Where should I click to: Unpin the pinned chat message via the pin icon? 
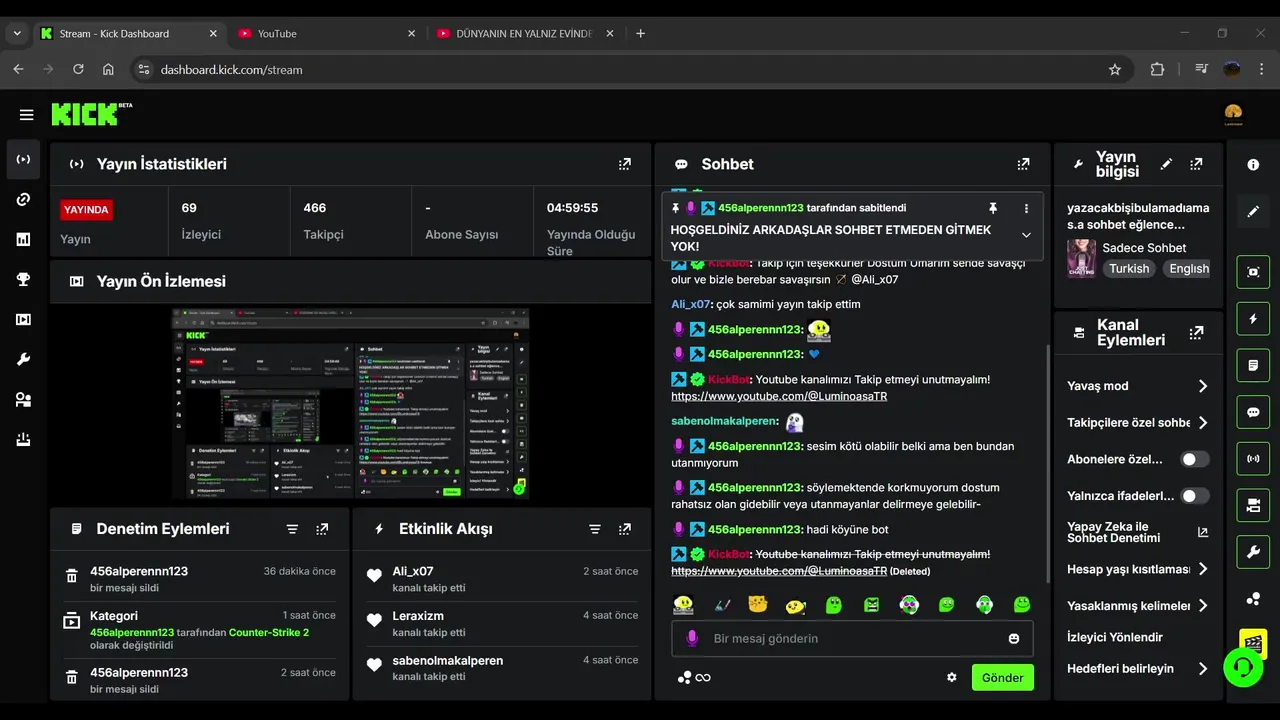click(993, 208)
